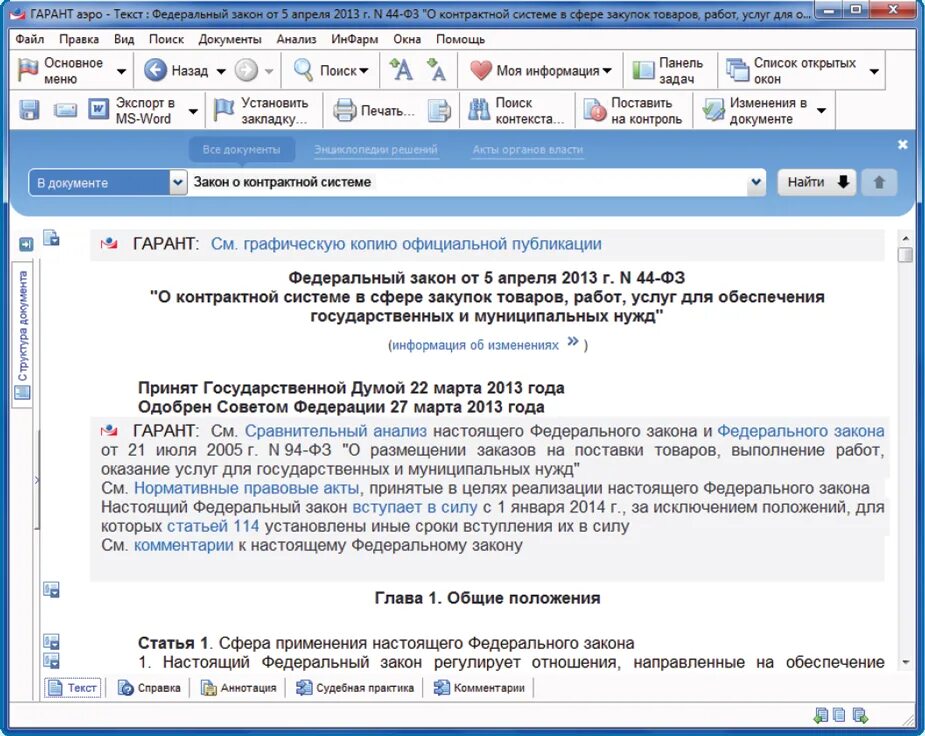This screenshot has height=736, width=925.
Task: Click margin icon beside Глава 1 heading
Action: pyautogui.click(x=51, y=589)
